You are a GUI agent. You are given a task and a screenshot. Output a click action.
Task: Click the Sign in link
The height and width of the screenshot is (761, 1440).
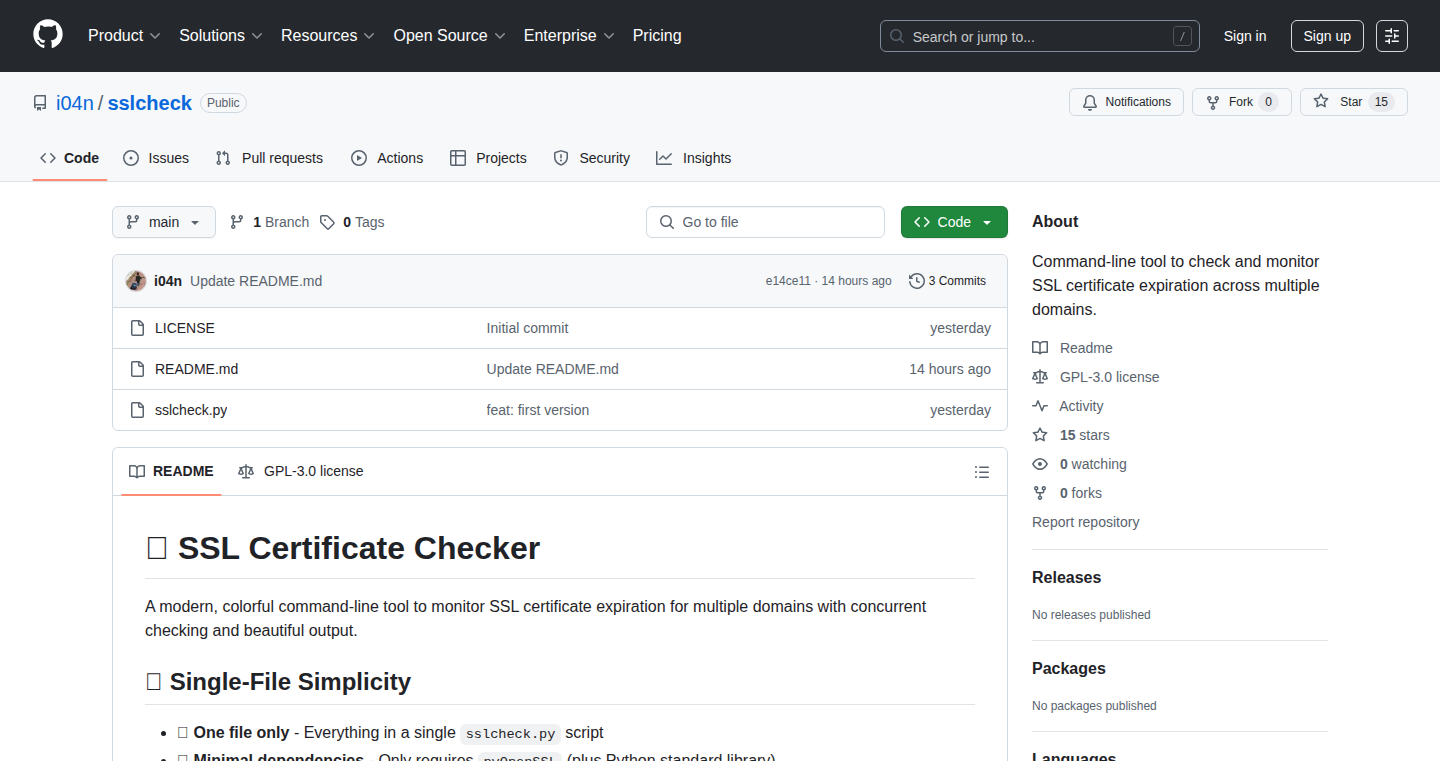1245,36
